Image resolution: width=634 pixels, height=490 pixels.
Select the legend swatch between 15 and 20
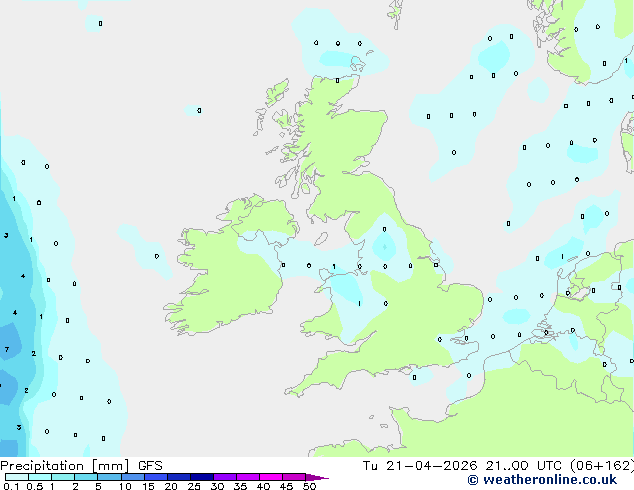(x=156, y=477)
